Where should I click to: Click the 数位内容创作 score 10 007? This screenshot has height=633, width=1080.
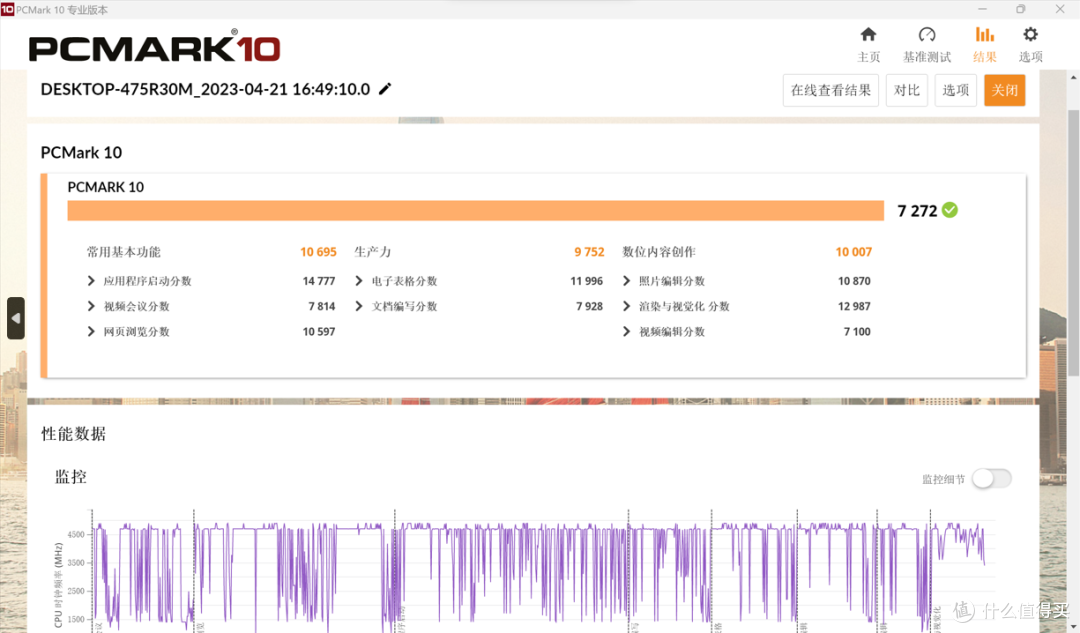(853, 252)
